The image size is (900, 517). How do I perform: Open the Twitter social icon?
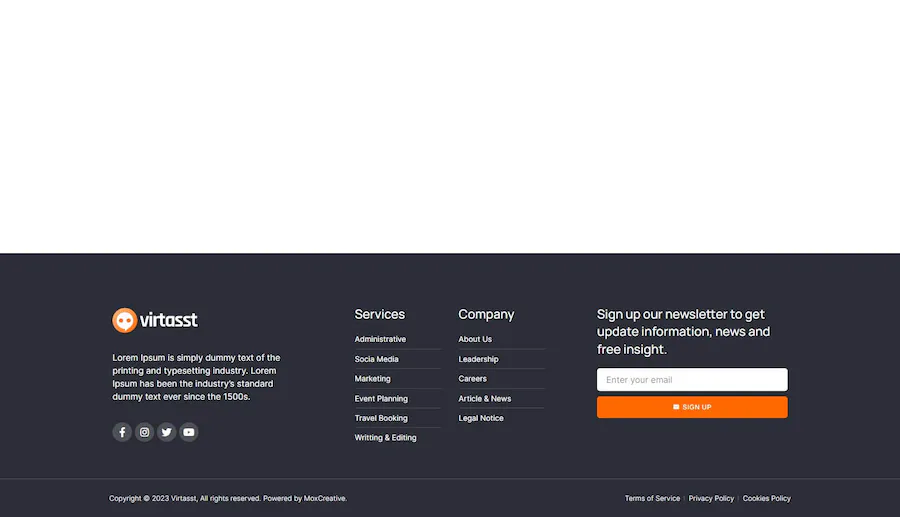point(166,432)
